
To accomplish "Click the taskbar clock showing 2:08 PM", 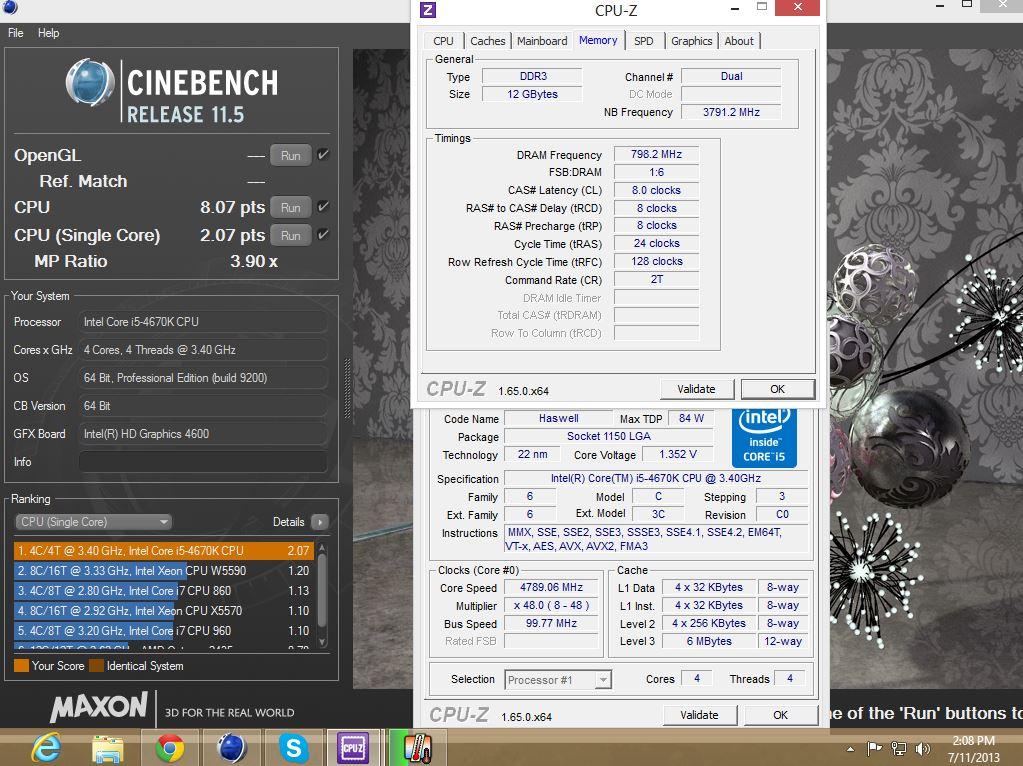I will tap(973, 741).
